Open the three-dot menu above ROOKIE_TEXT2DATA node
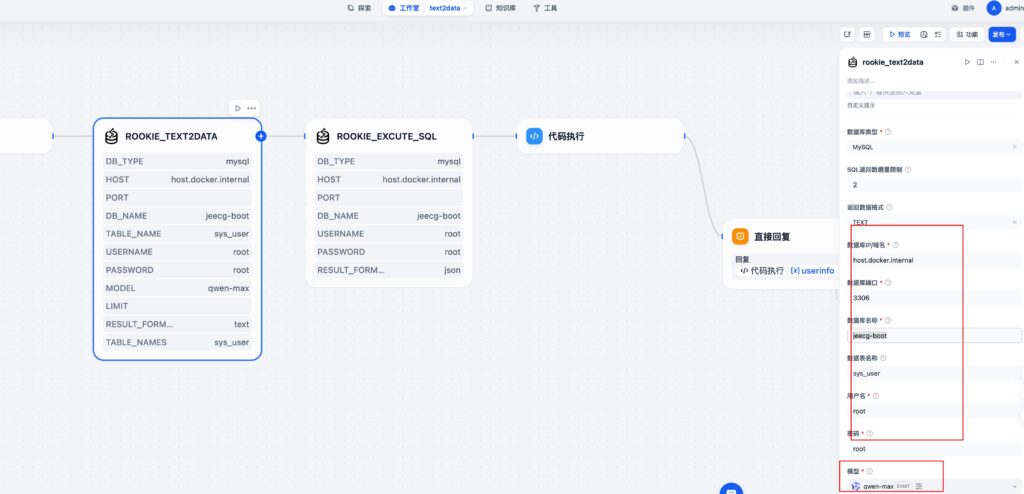Viewport: 1024px width, 494px height. click(x=252, y=108)
